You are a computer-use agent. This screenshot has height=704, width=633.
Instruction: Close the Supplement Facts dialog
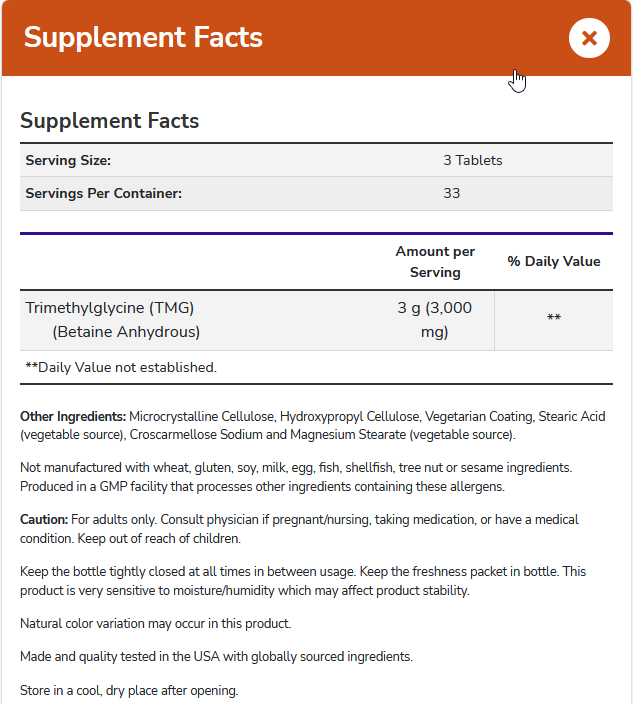(589, 38)
